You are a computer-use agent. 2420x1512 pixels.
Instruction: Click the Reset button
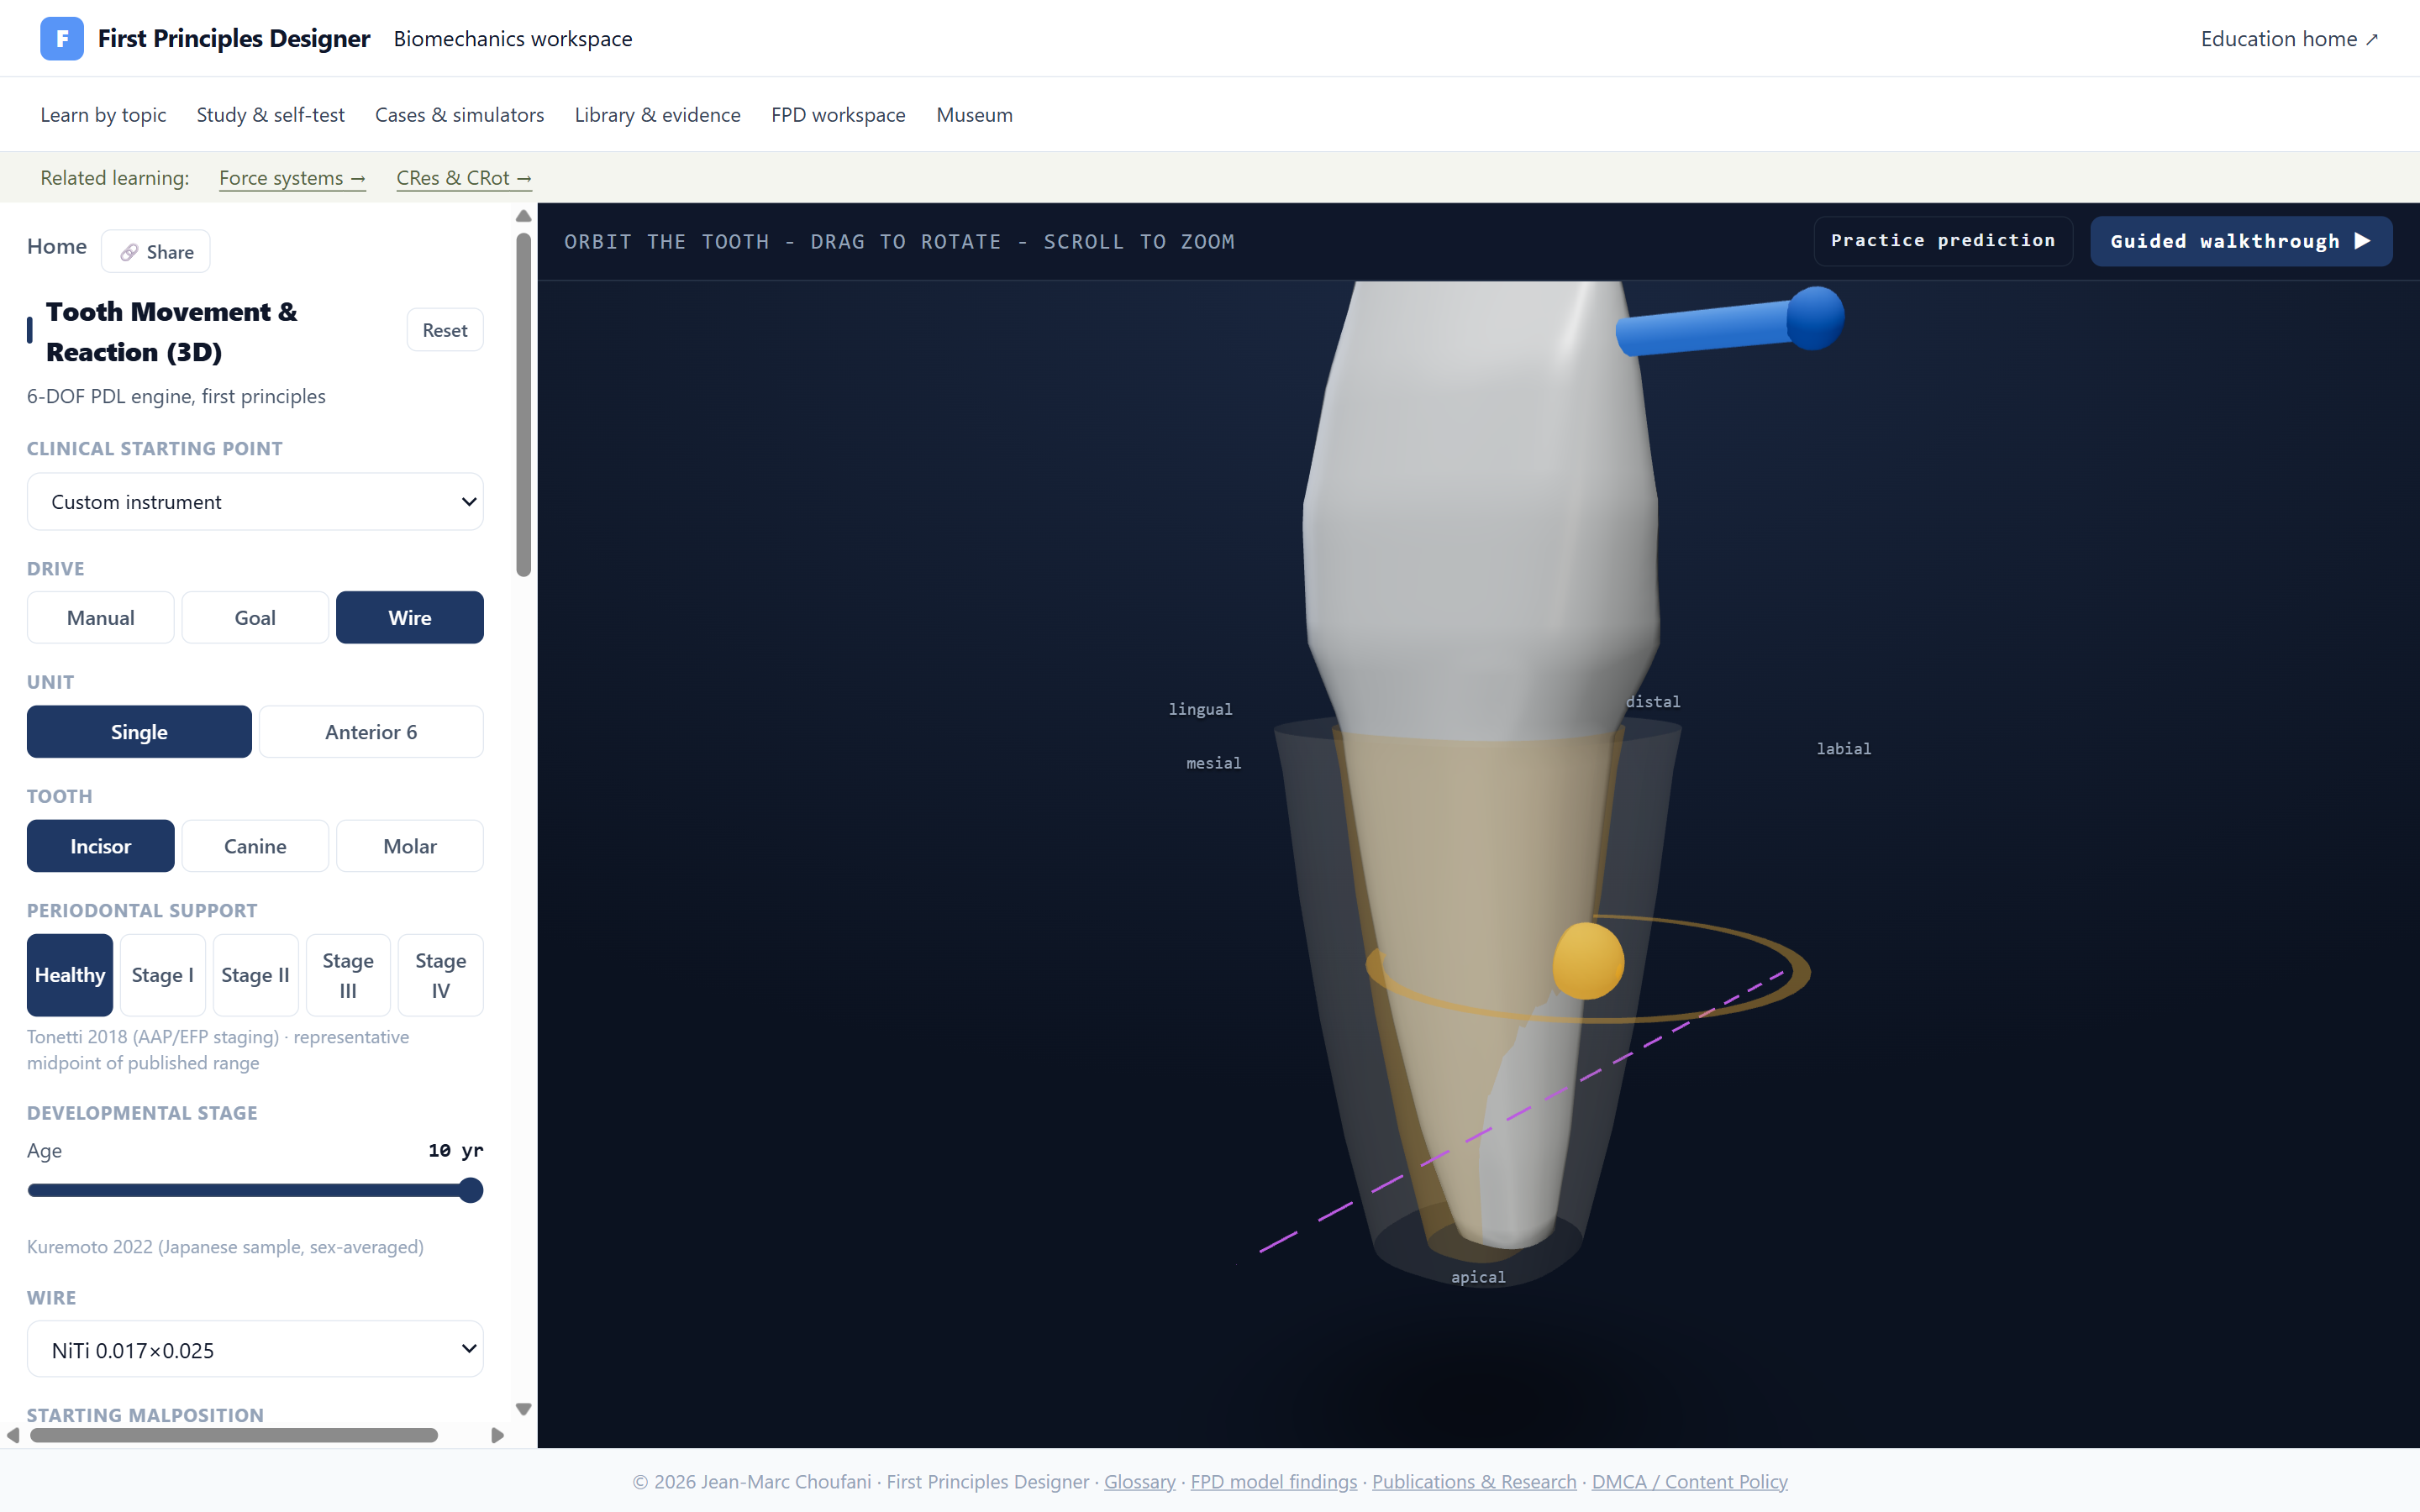pos(445,330)
